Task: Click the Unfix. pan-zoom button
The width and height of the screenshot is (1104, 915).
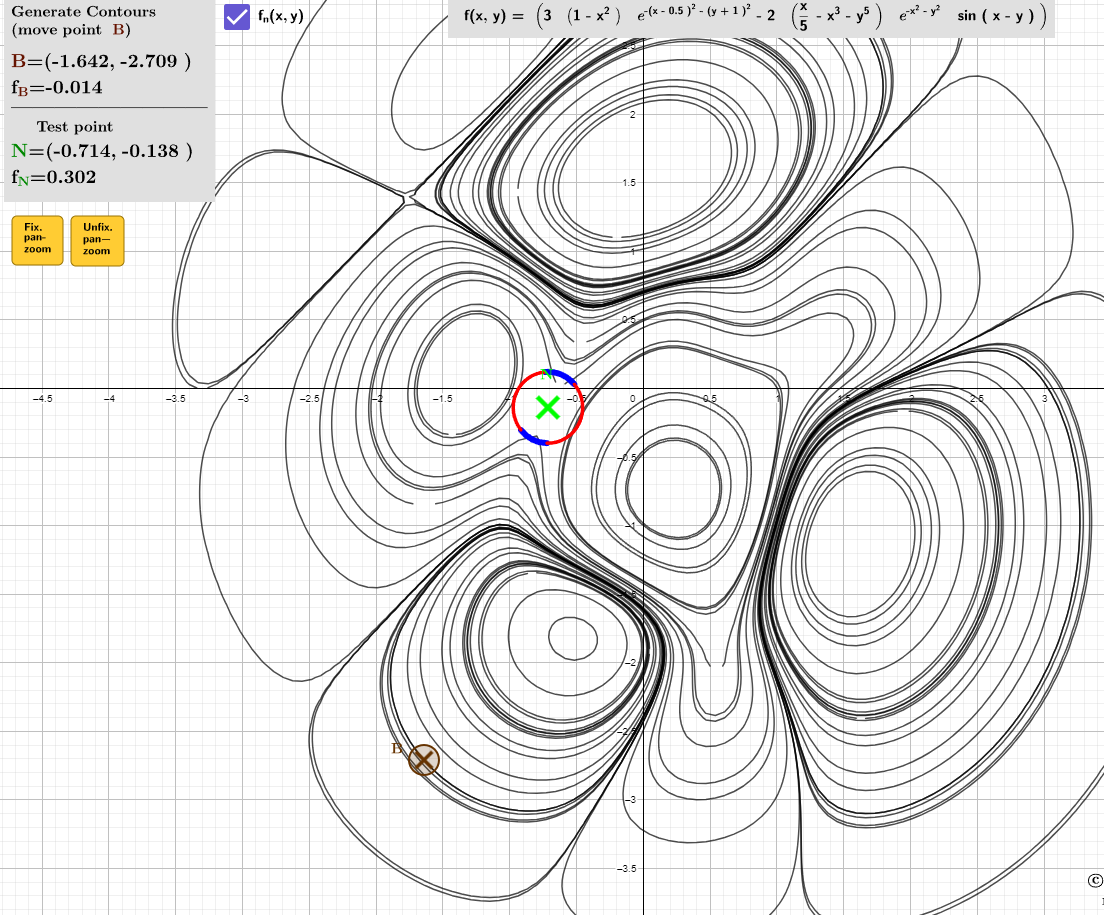Action: point(97,241)
